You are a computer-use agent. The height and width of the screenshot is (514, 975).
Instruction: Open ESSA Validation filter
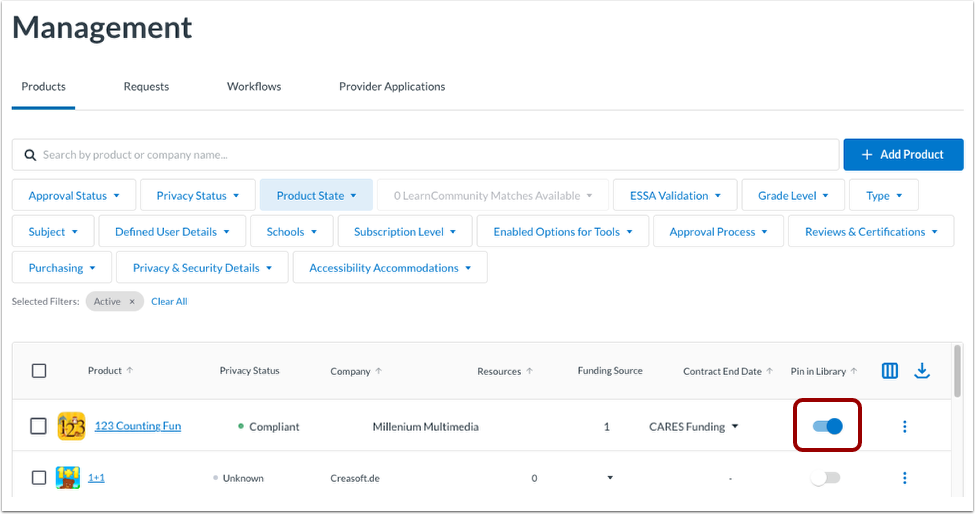pyautogui.click(x=675, y=196)
